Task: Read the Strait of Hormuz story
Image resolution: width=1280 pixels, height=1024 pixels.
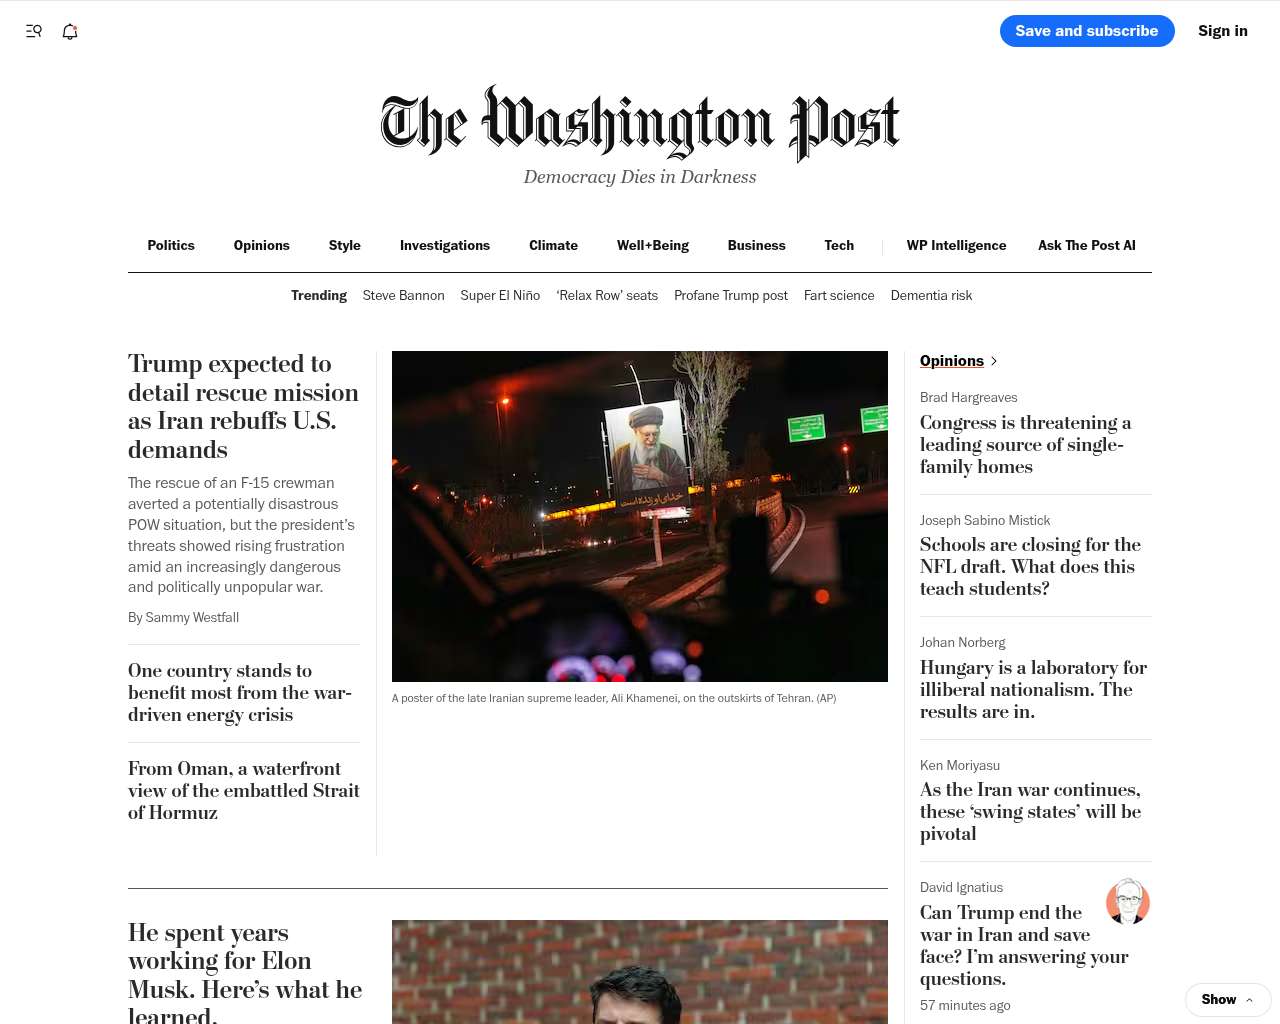Action: (244, 791)
